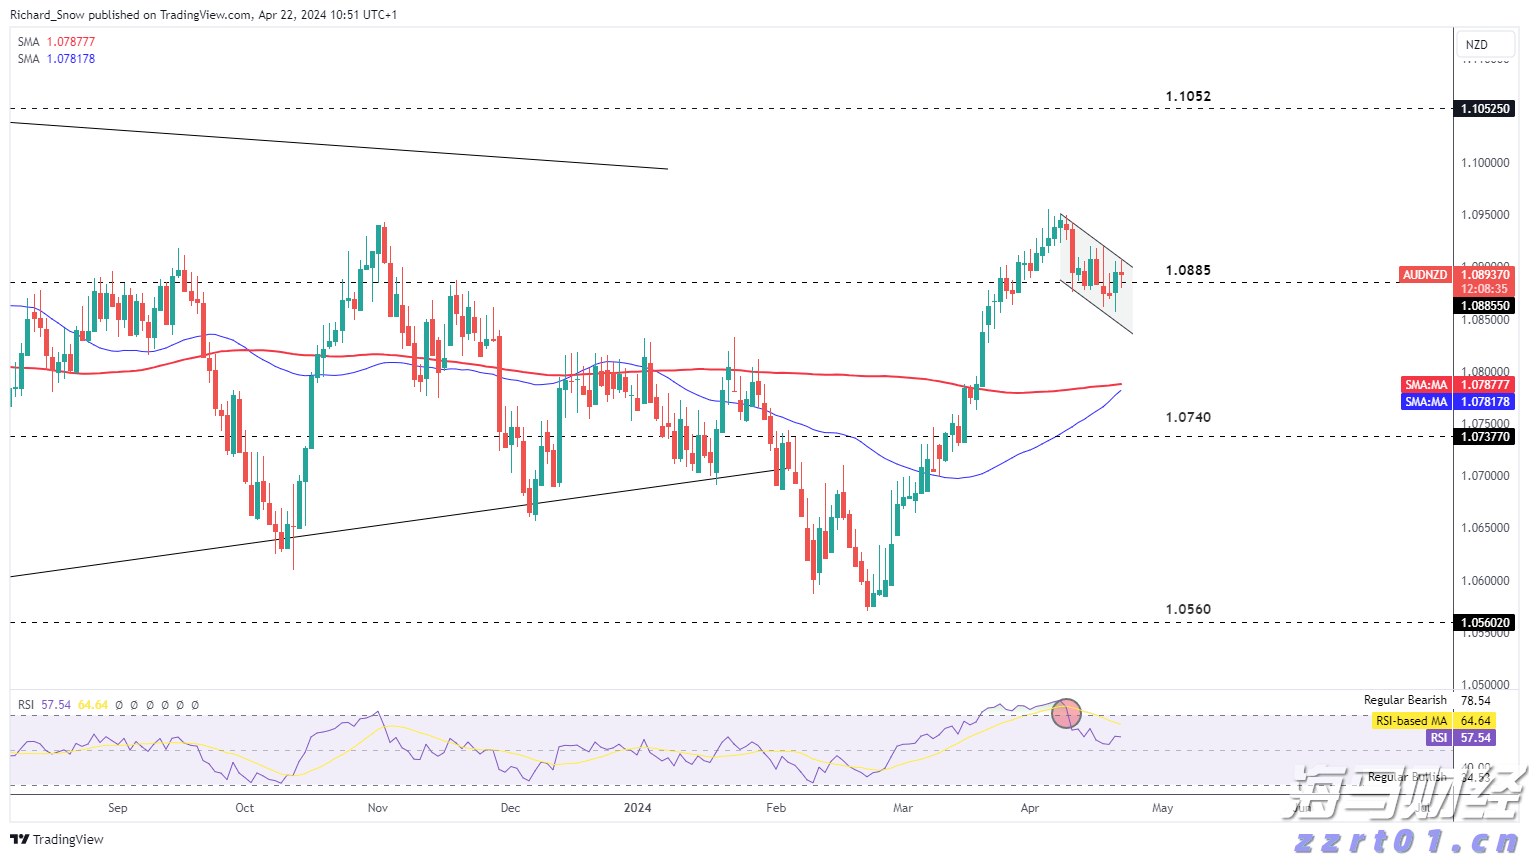Click the AUDNZD symbol price tag

coord(1425,274)
